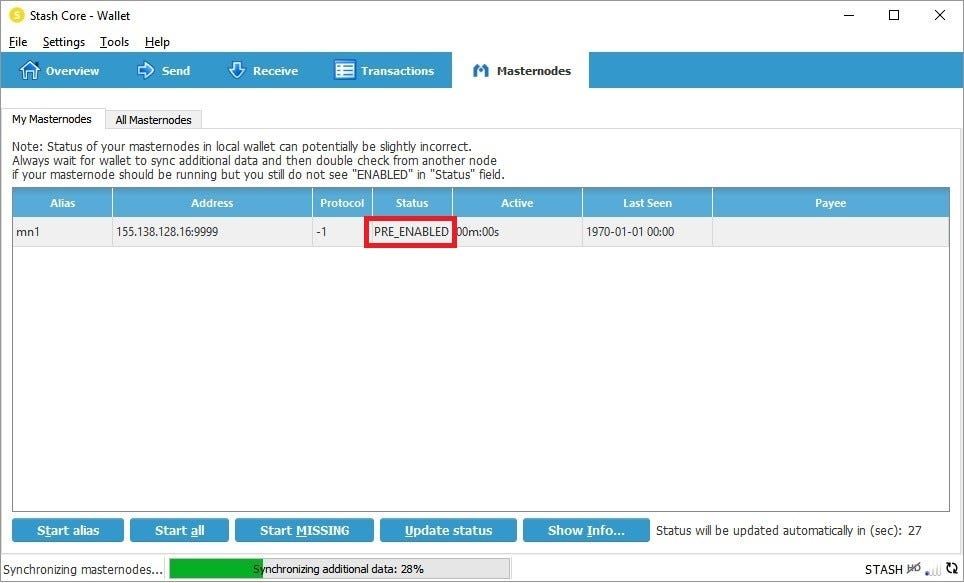Image resolution: width=964 pixels, height=583 pixels.
Task: Open the Transactions page label
Action: [398, 71]
